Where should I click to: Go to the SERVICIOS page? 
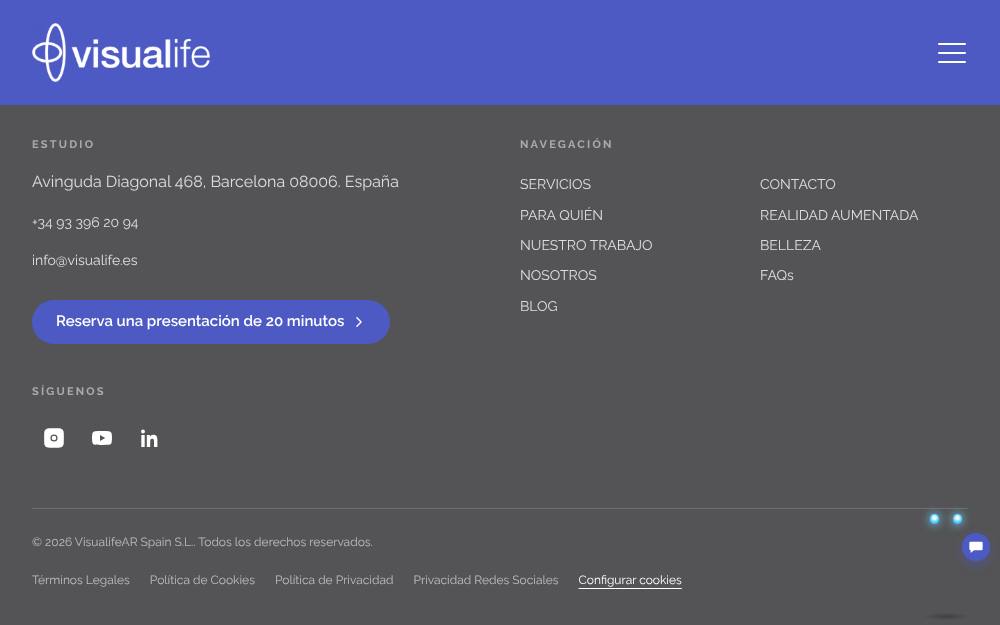click(x=555, y=184)
